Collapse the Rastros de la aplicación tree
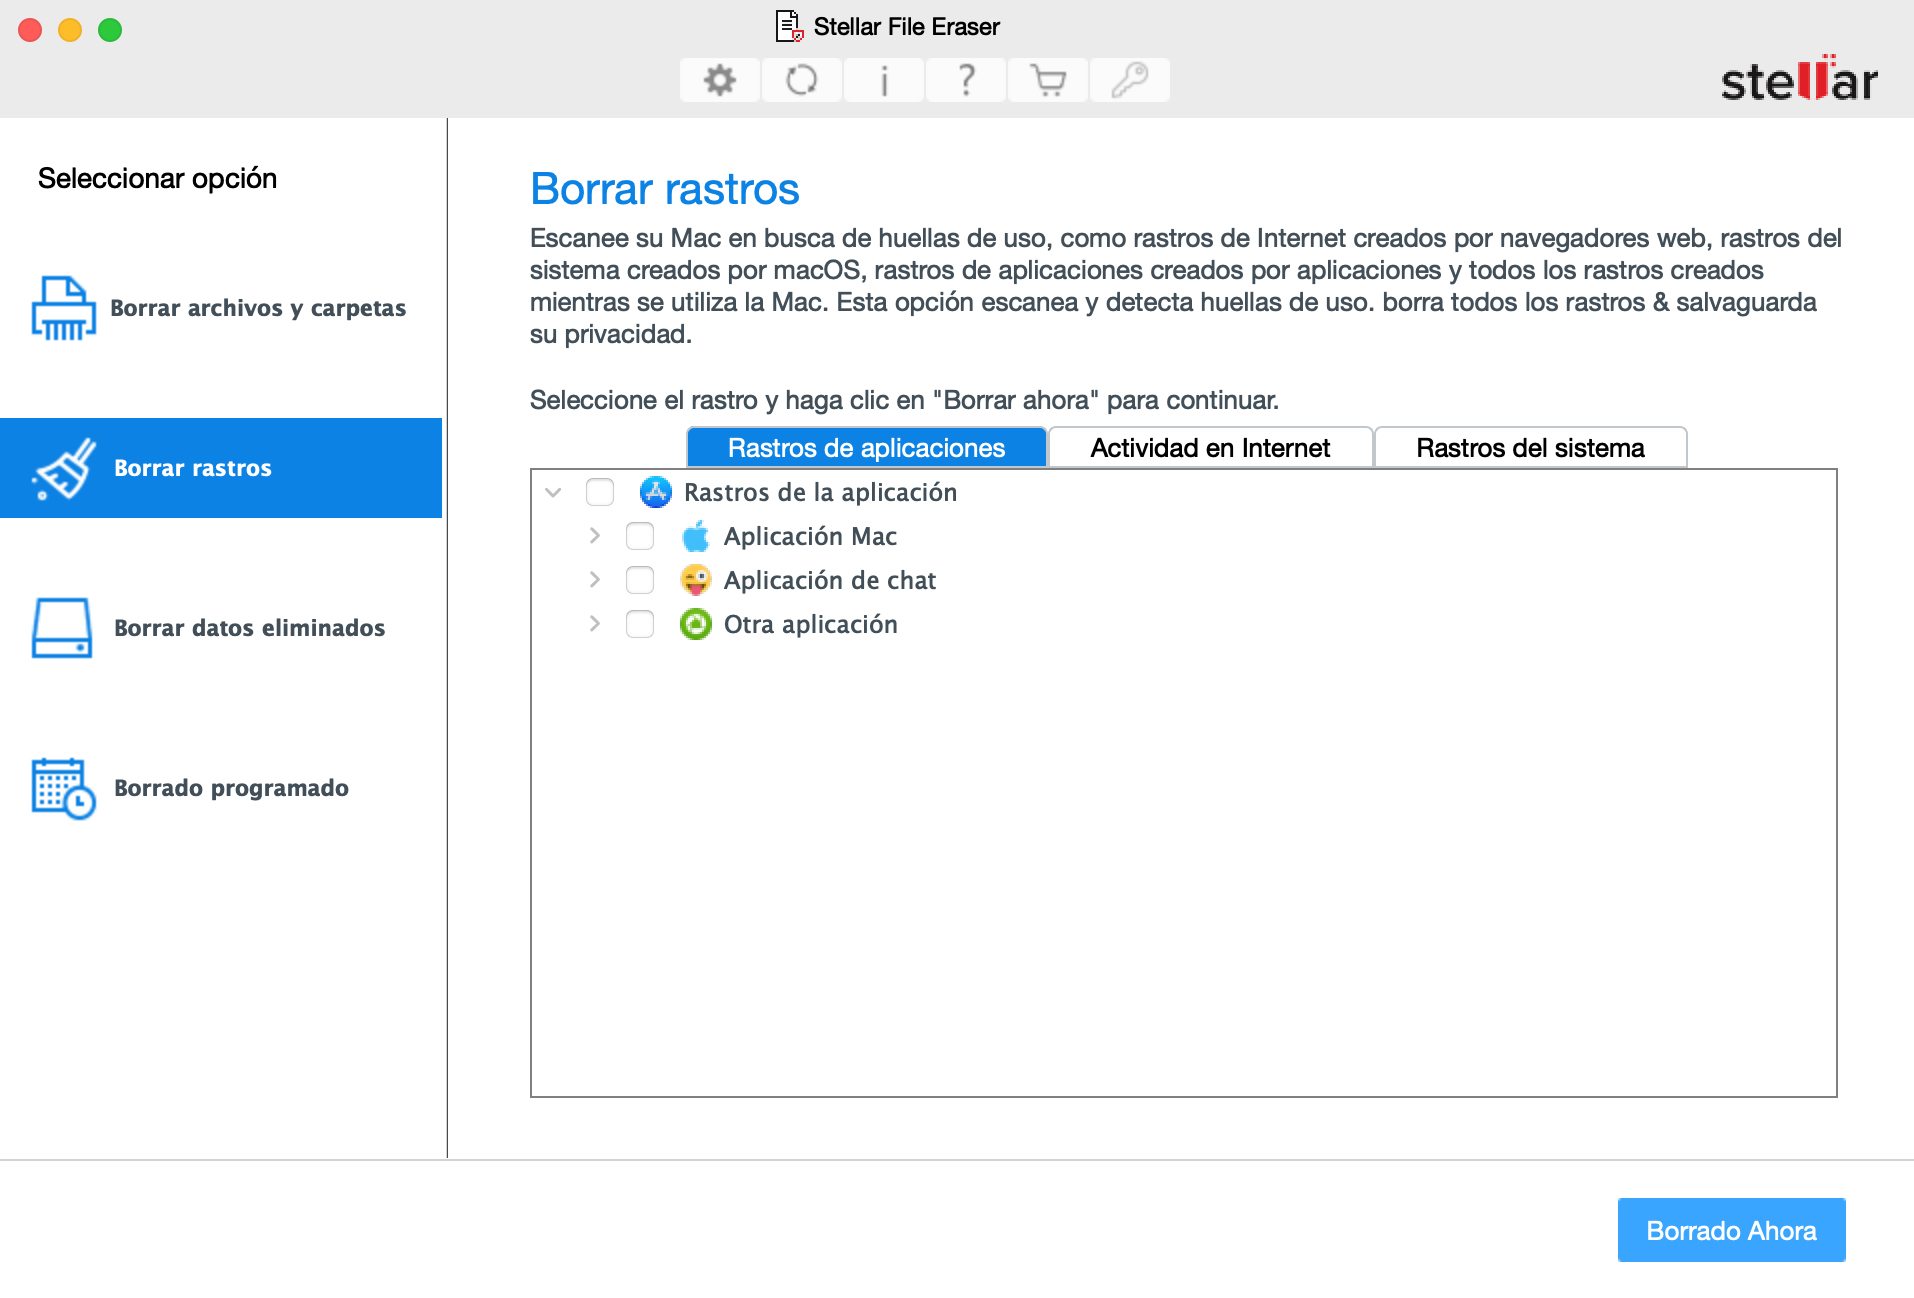 [553, 492]
